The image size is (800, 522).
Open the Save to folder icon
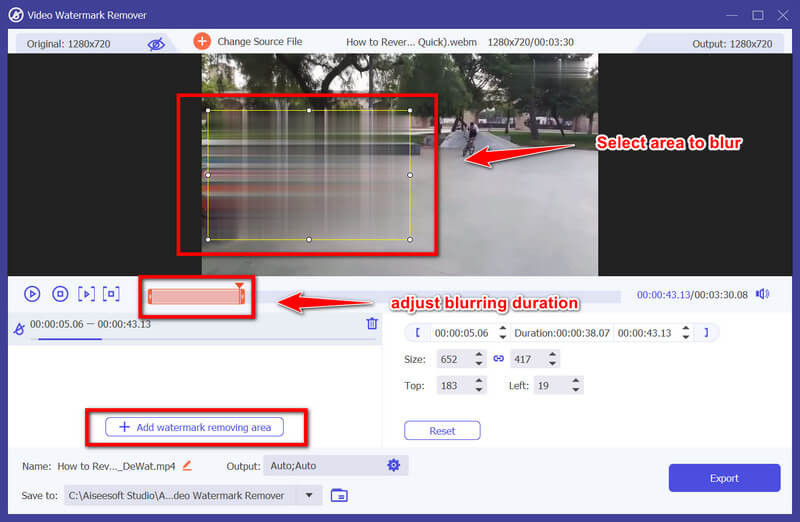(339, 495)
